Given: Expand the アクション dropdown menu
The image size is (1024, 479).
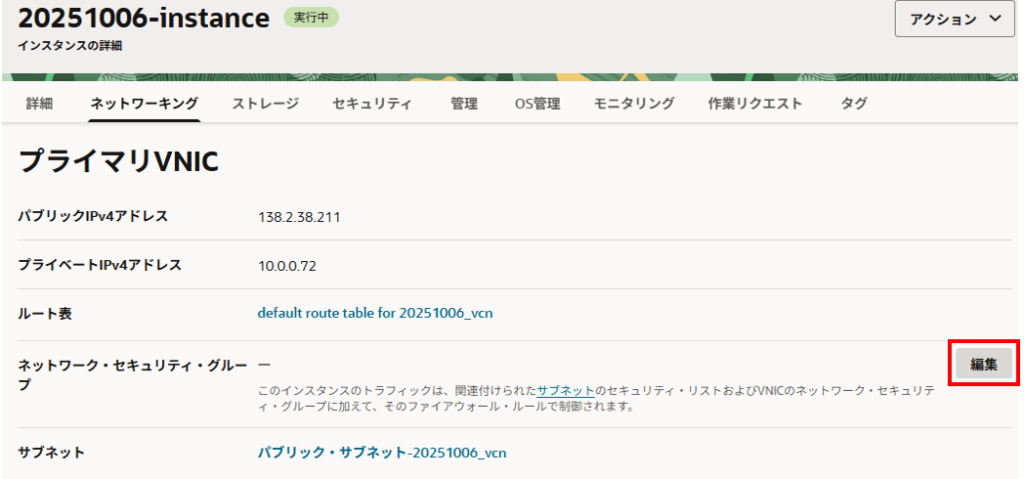Looking at the screenshot, I should coord(954,18).
